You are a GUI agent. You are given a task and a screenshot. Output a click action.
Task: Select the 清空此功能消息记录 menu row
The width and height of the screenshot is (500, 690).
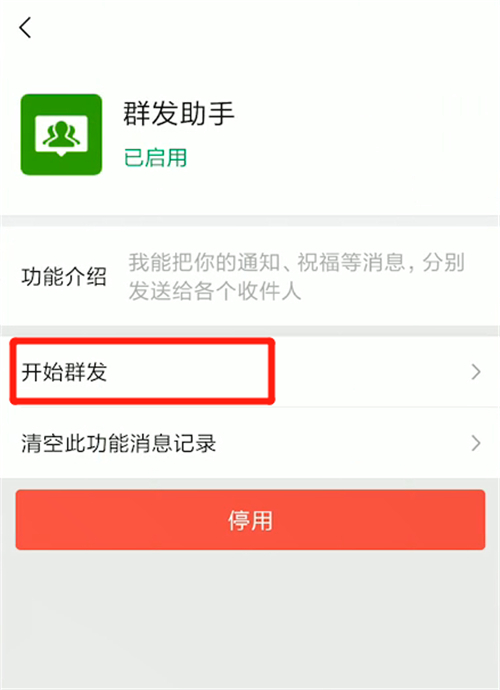coord(250,443)
